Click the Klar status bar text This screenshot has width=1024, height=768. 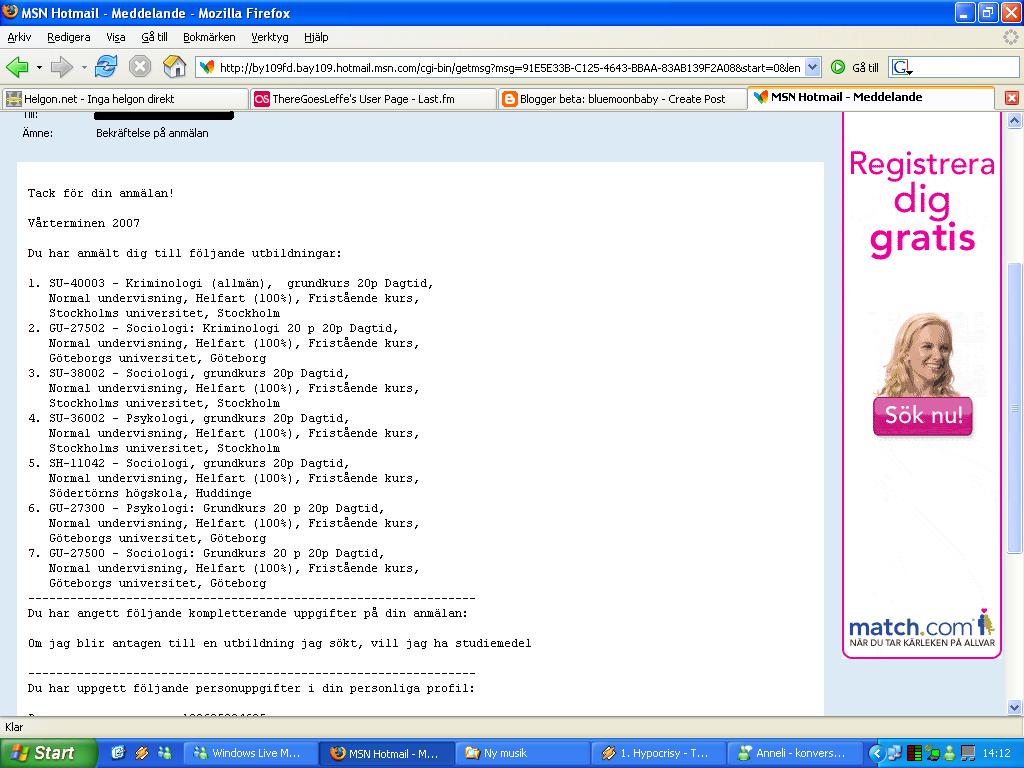coord(14,727)
